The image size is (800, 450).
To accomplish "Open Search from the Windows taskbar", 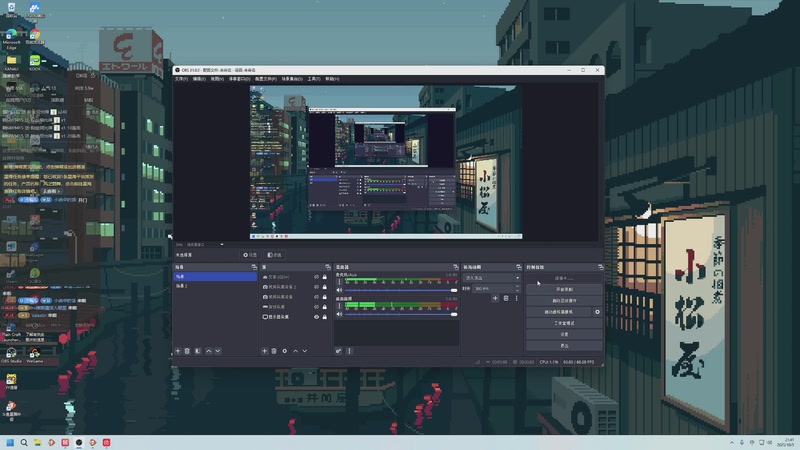I will click(x=23, y=442).
